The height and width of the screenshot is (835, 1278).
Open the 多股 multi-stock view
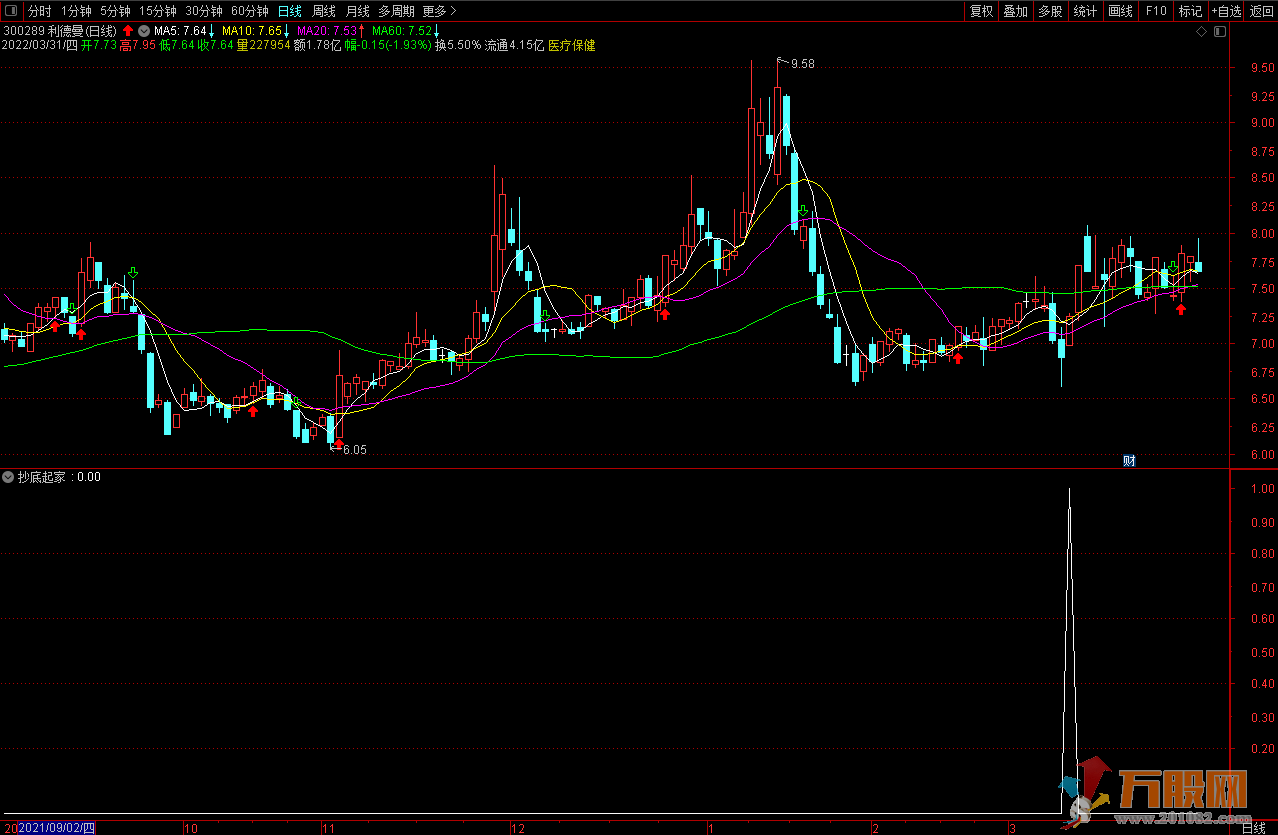(x=1050, y=11)
